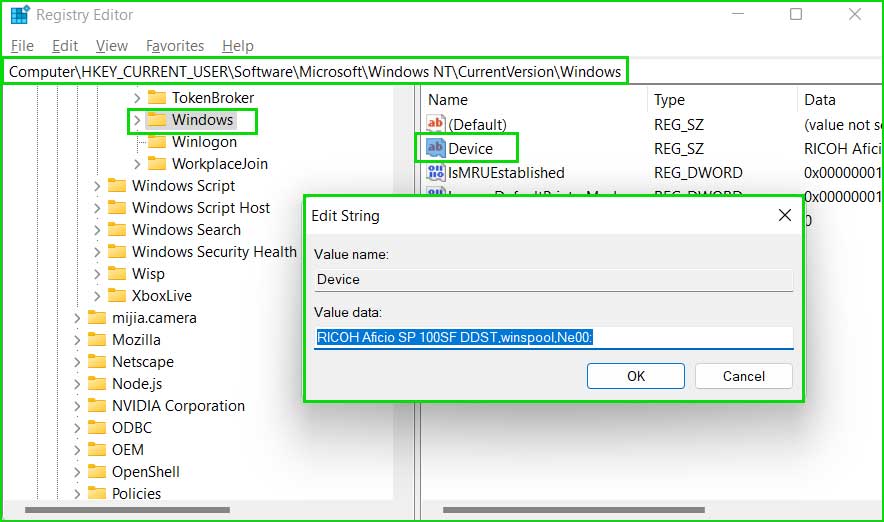The image size is (884, 522).
Task: Confirm the Edit String dialog with OK
Action: [x=635, y=376]
